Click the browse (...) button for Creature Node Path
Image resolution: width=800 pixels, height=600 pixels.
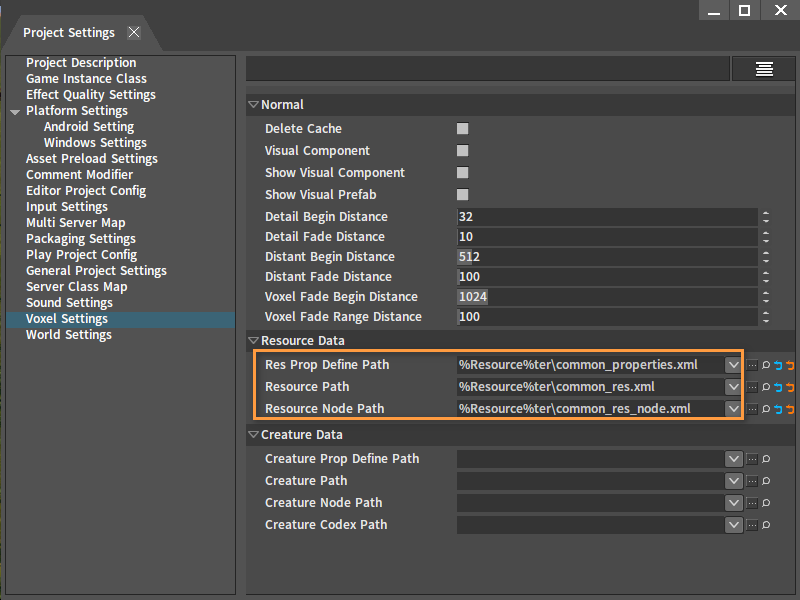pyautogui.click(x=752, y=503)
